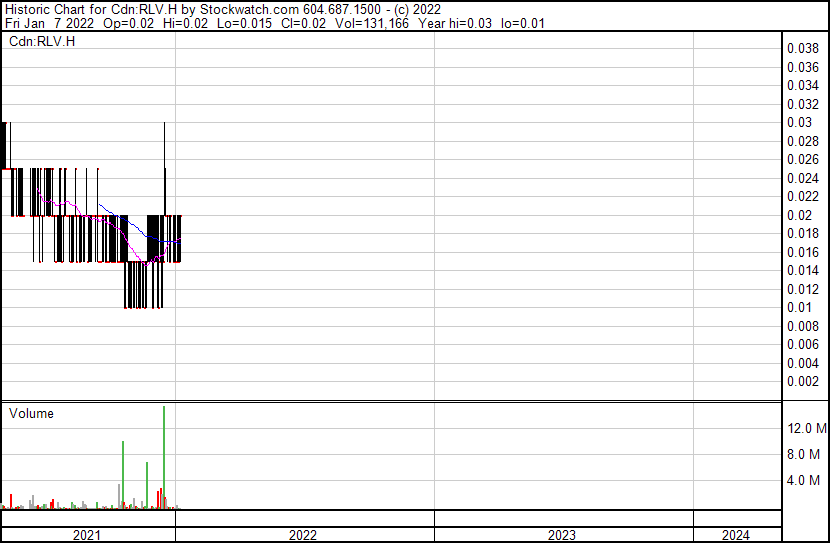
Task: Click the 0.02 price axis label
Action: click(799, 215)
